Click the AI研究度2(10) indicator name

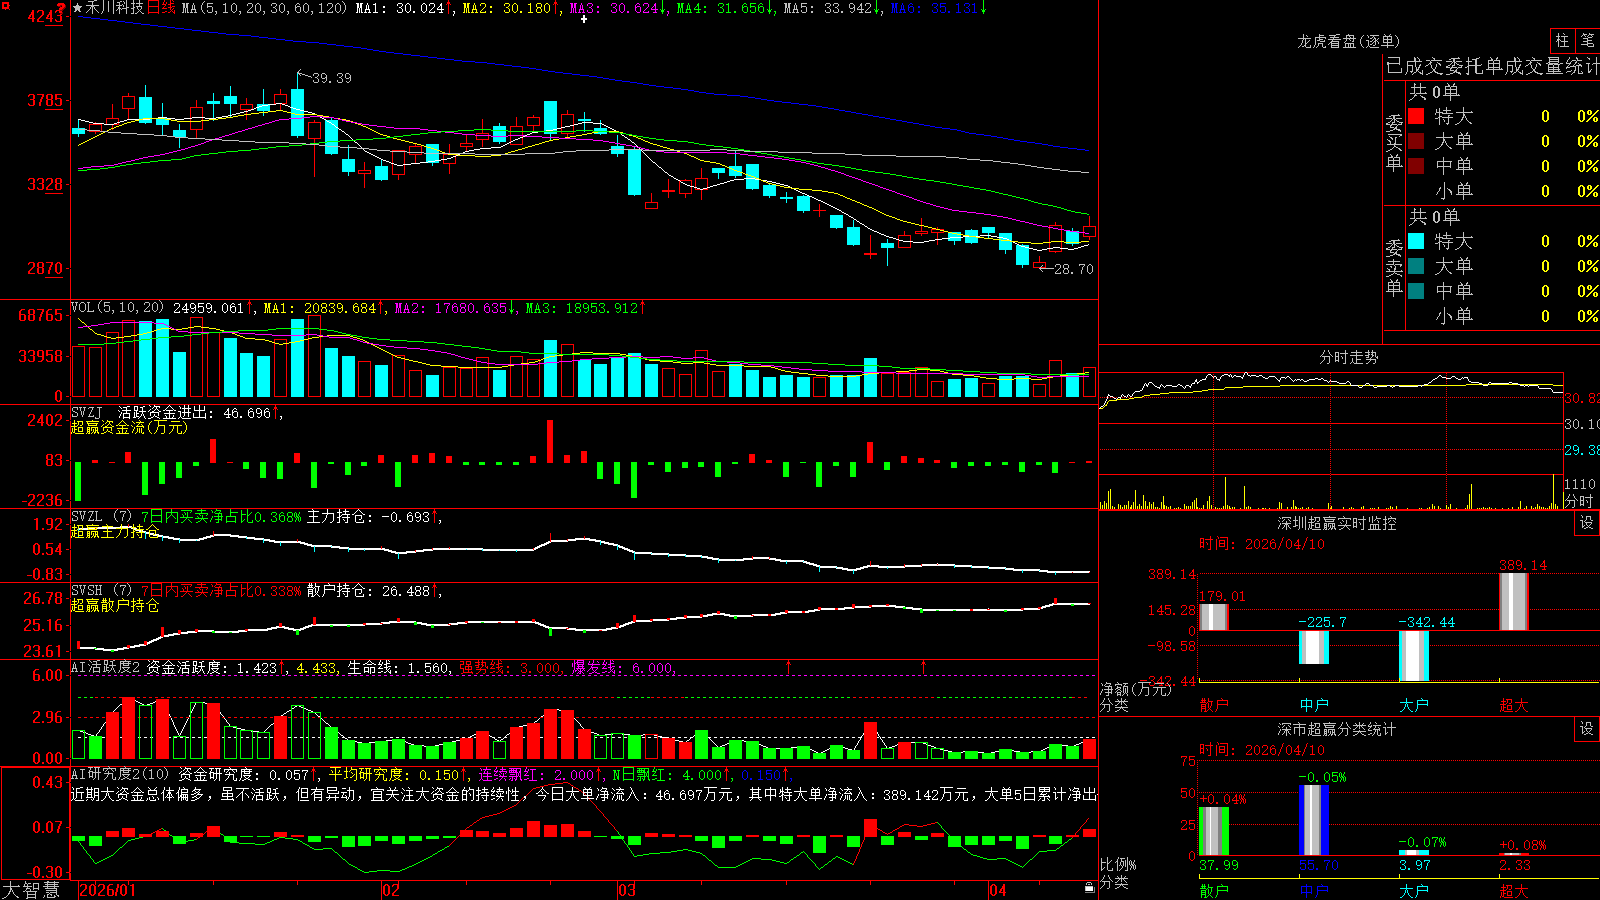[120, 774]
